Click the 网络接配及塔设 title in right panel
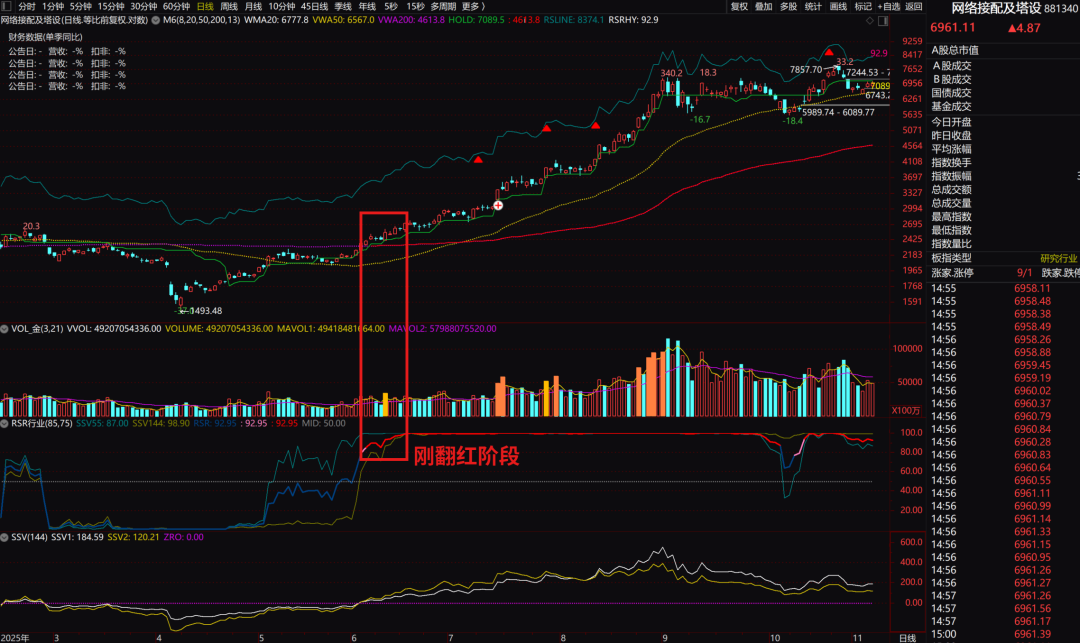This screenshot has height=643, width=1080. point(996,8)
